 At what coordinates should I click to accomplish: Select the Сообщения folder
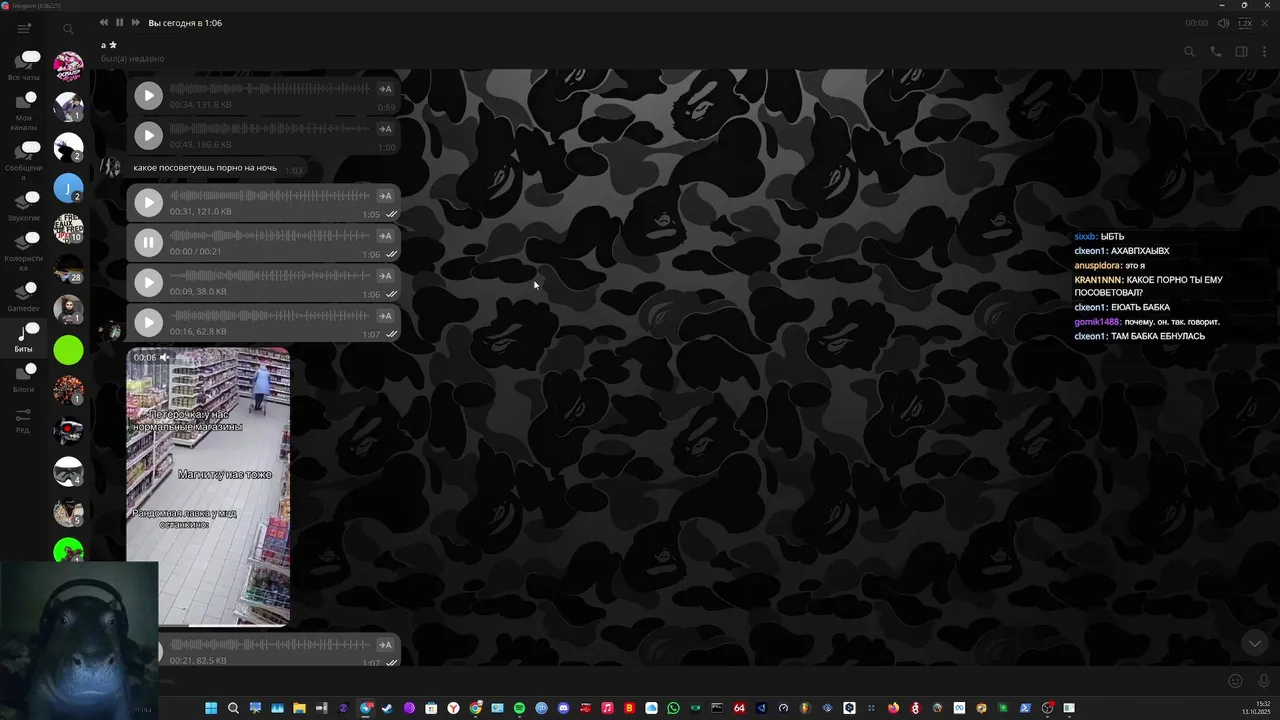pyautogui.click(x=24, y=160)
